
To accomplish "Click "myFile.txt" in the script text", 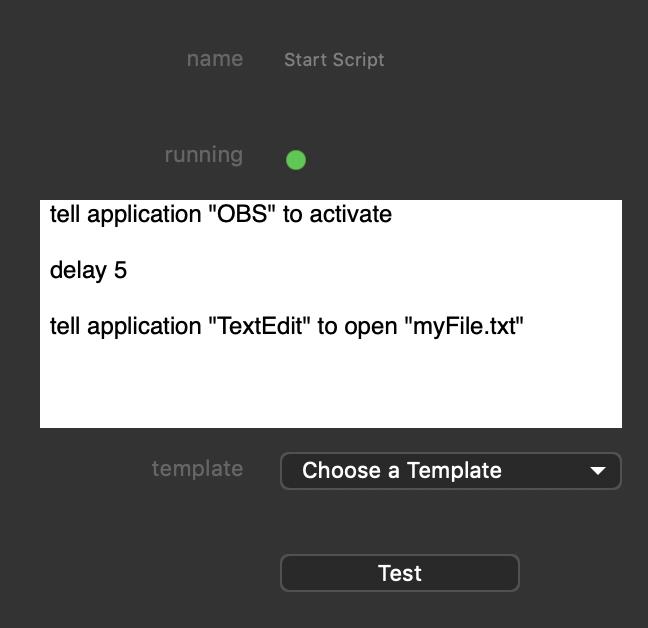I will pos(463,326).
